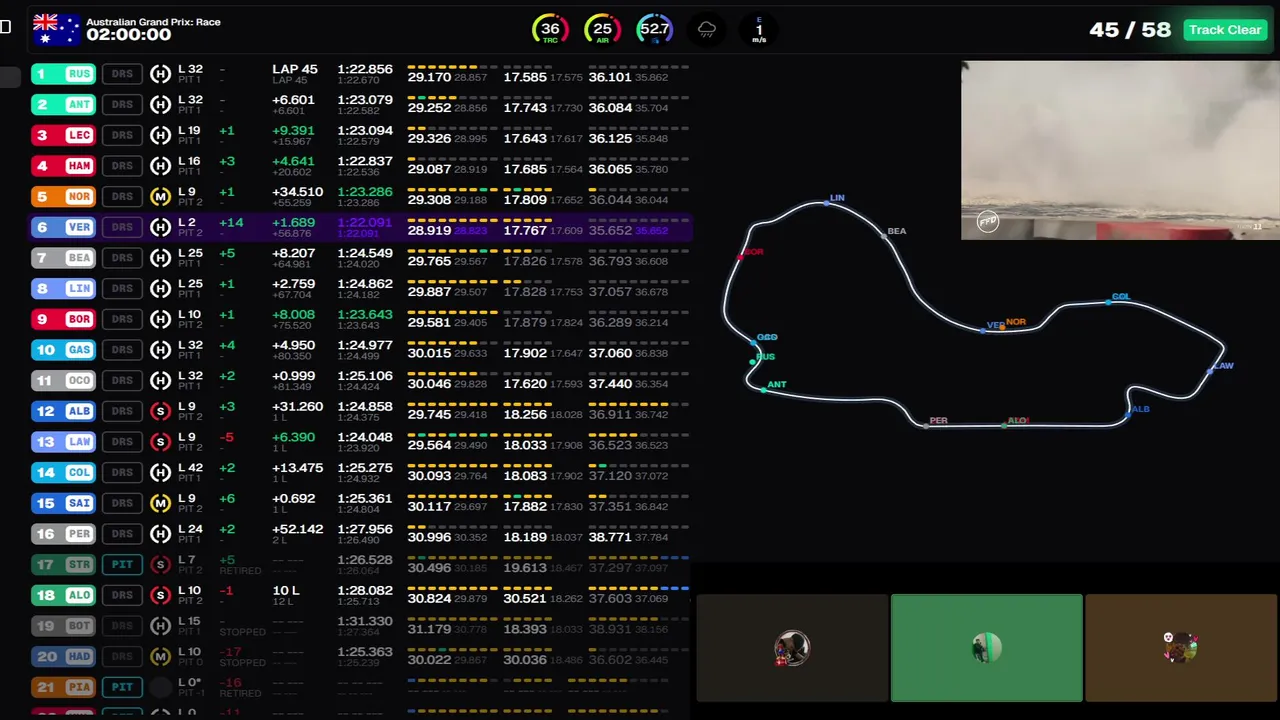Click the LIN driver tag in position 8

click(63, 289)
